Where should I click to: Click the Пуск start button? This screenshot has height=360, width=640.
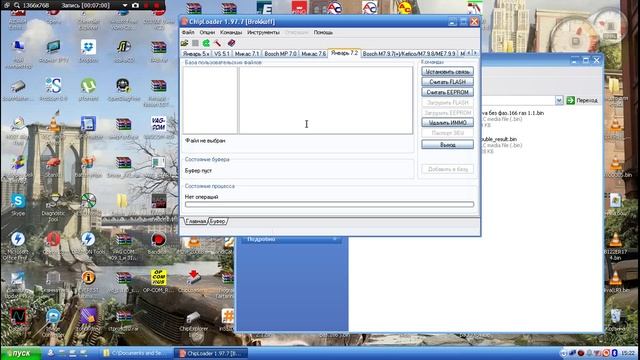coord(20,353)
